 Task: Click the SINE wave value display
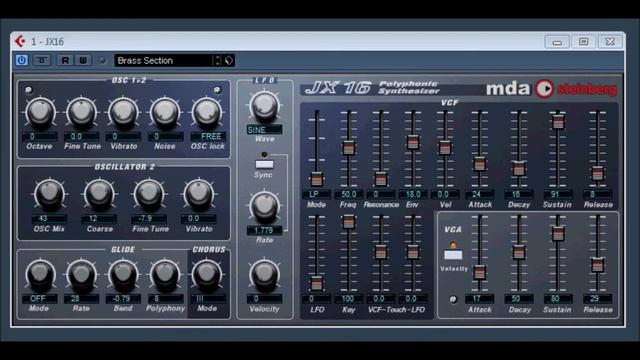pyautogui.click(x=264, y=130)
